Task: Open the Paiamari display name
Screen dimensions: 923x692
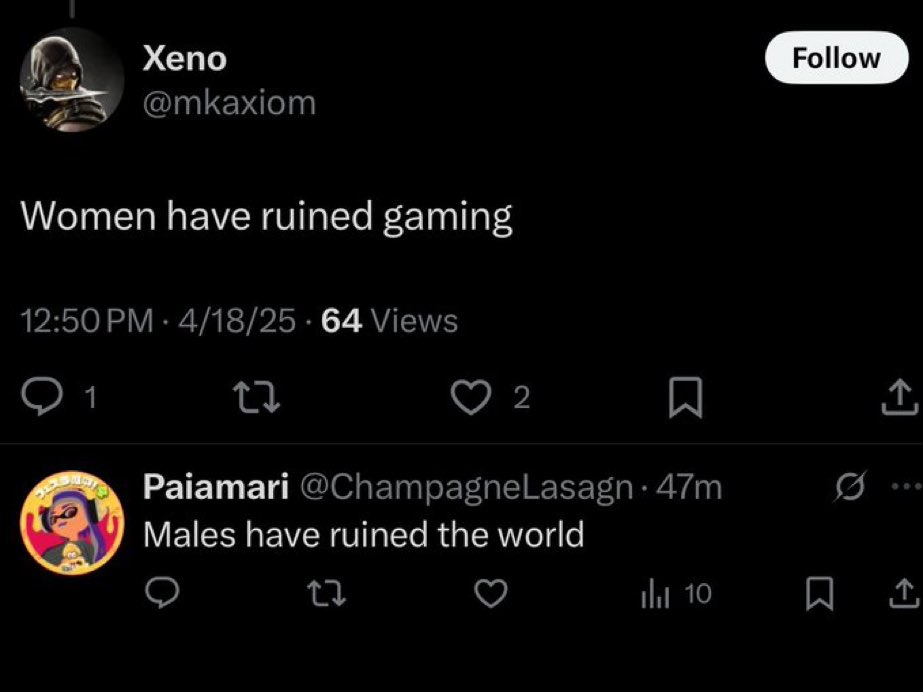Action: point(216,487)
